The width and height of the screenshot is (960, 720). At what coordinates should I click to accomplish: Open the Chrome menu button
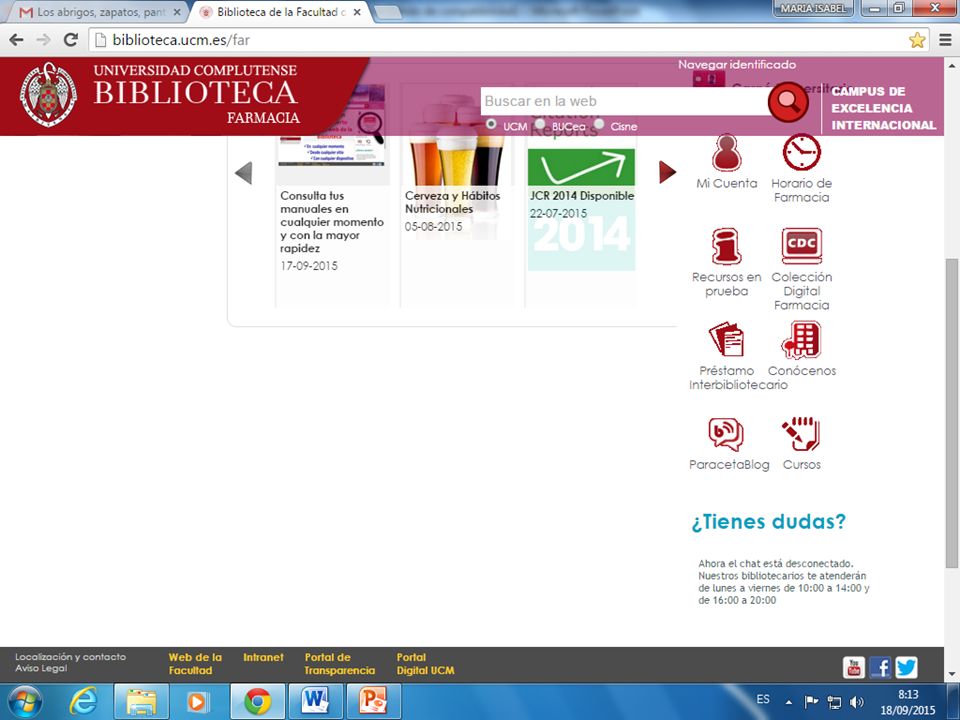pyautogui.click(x=945, y=40)
